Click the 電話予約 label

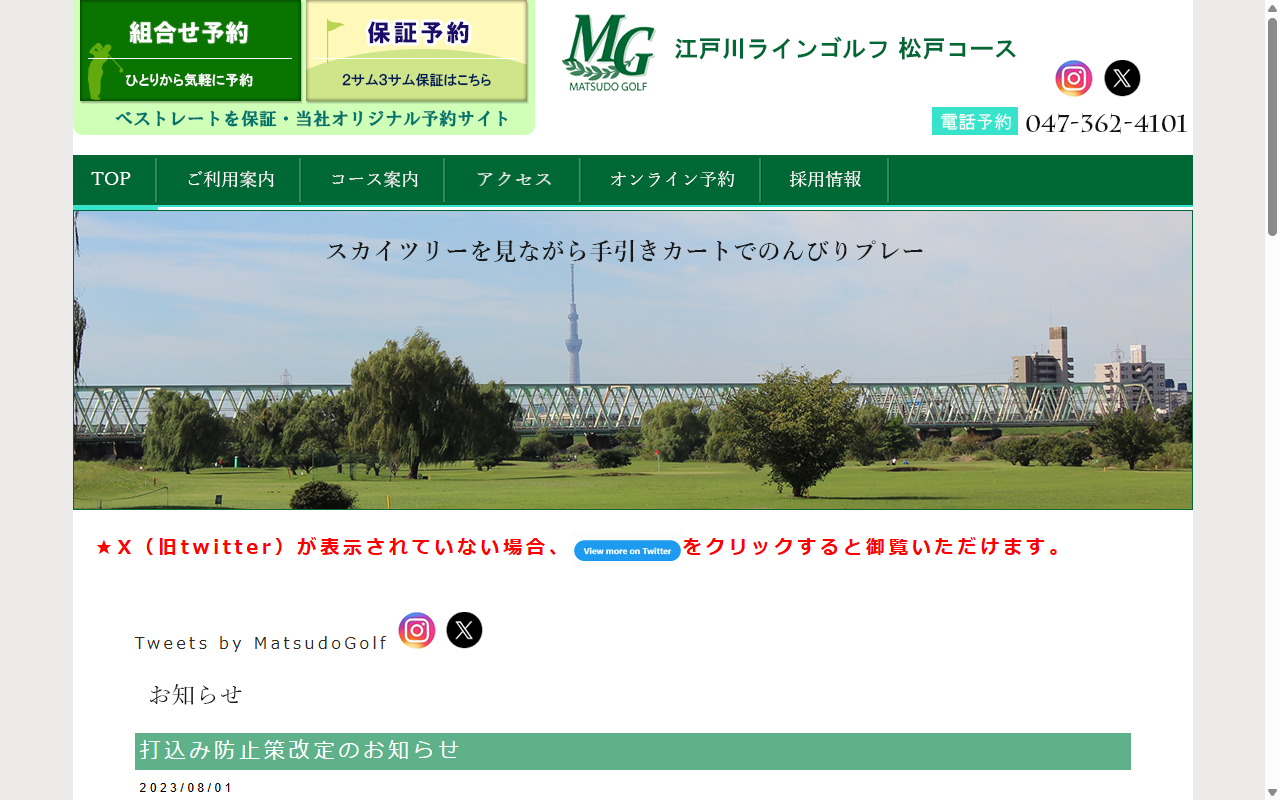pyautogui.click(x=975, y=122)
